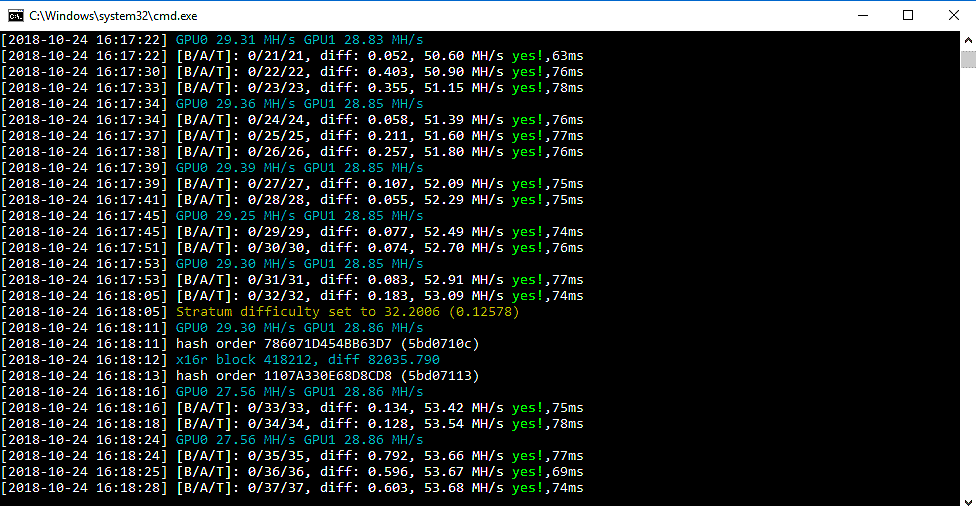
Task: Click the 0/31/31 share result line
Action: point(293,280)
